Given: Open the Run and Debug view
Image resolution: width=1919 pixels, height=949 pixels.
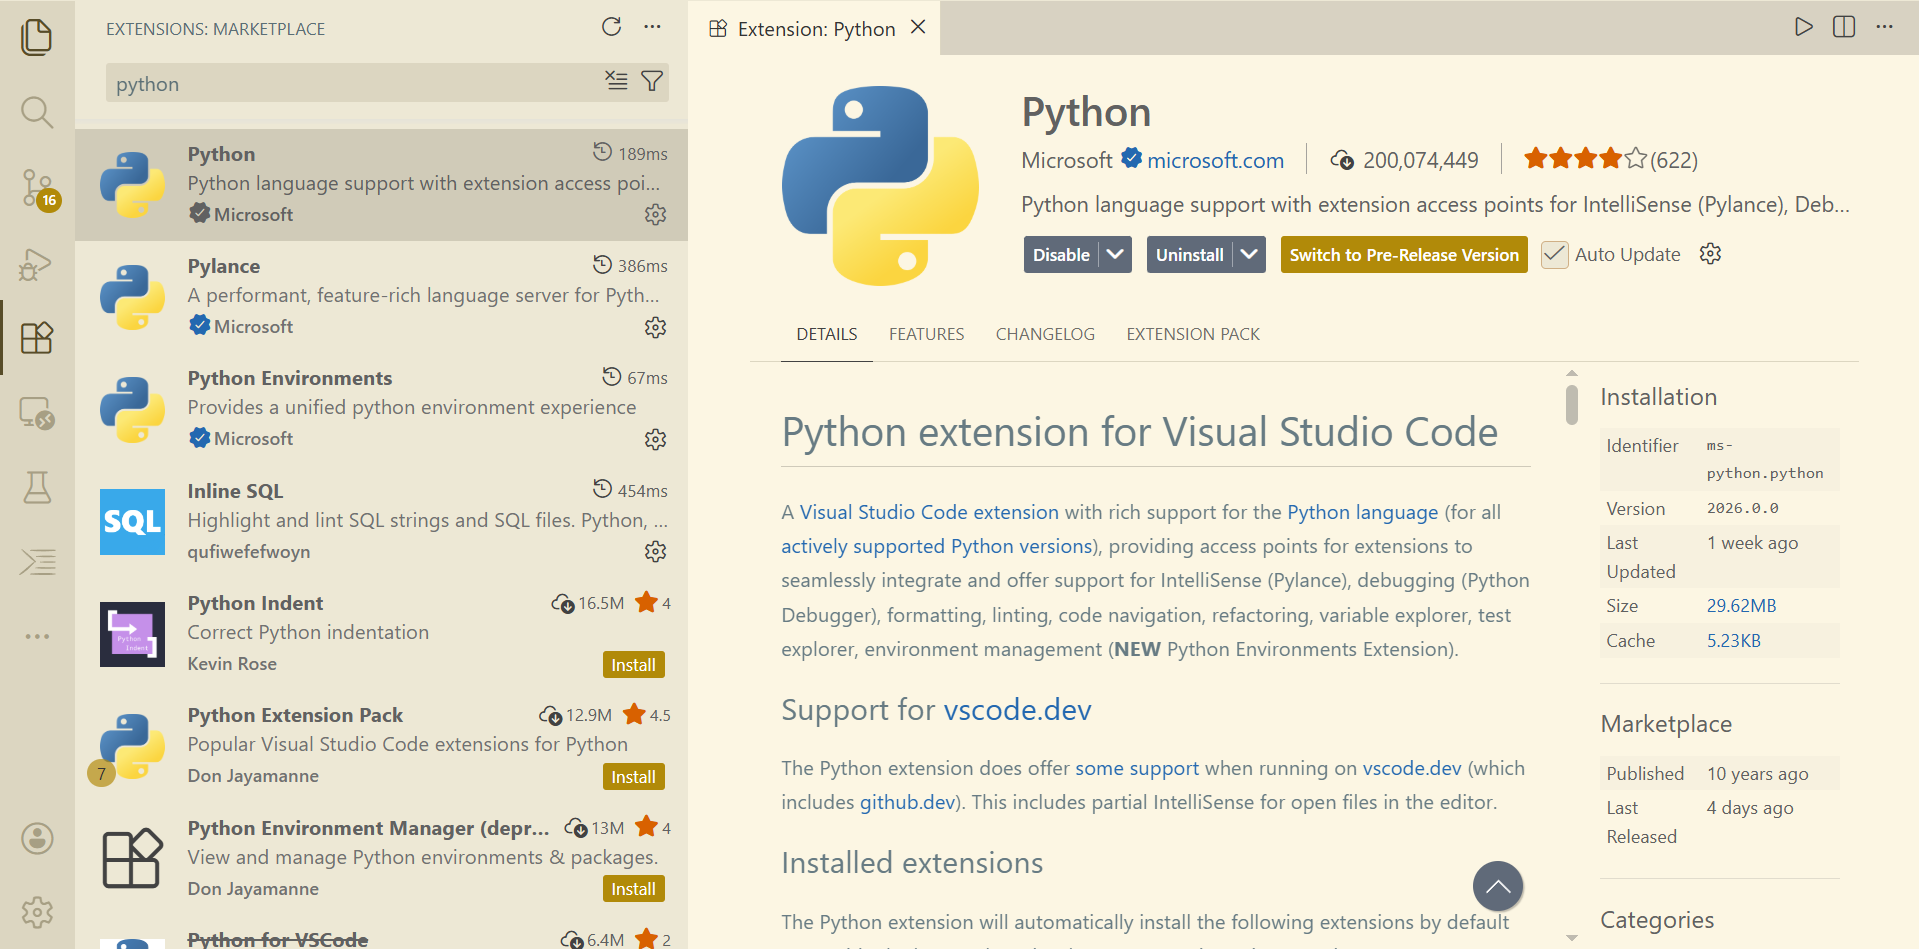Looking at the screenshot, I should coord(37,264).
